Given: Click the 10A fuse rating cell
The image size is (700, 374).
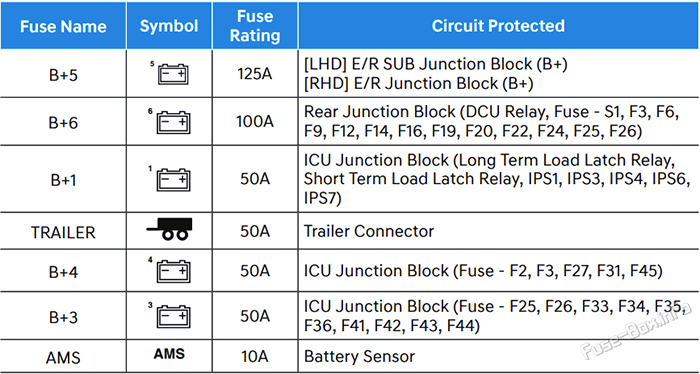Looking at the screenshot, I should [255, 357].
